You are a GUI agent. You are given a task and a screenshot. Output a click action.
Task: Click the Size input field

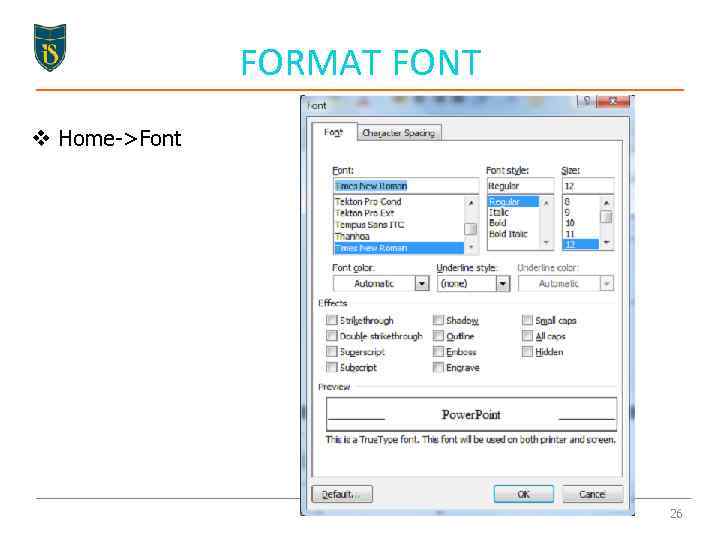(x=588, y=186)
